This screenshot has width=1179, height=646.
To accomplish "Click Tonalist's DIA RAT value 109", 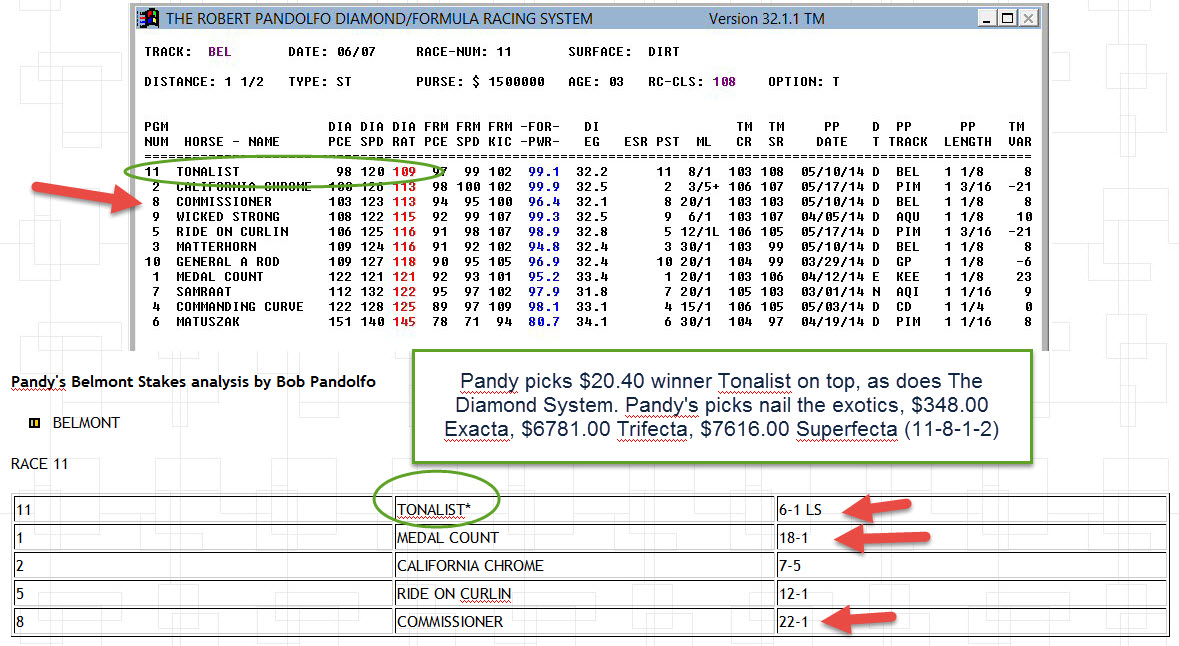I will [x=404, y=171].
